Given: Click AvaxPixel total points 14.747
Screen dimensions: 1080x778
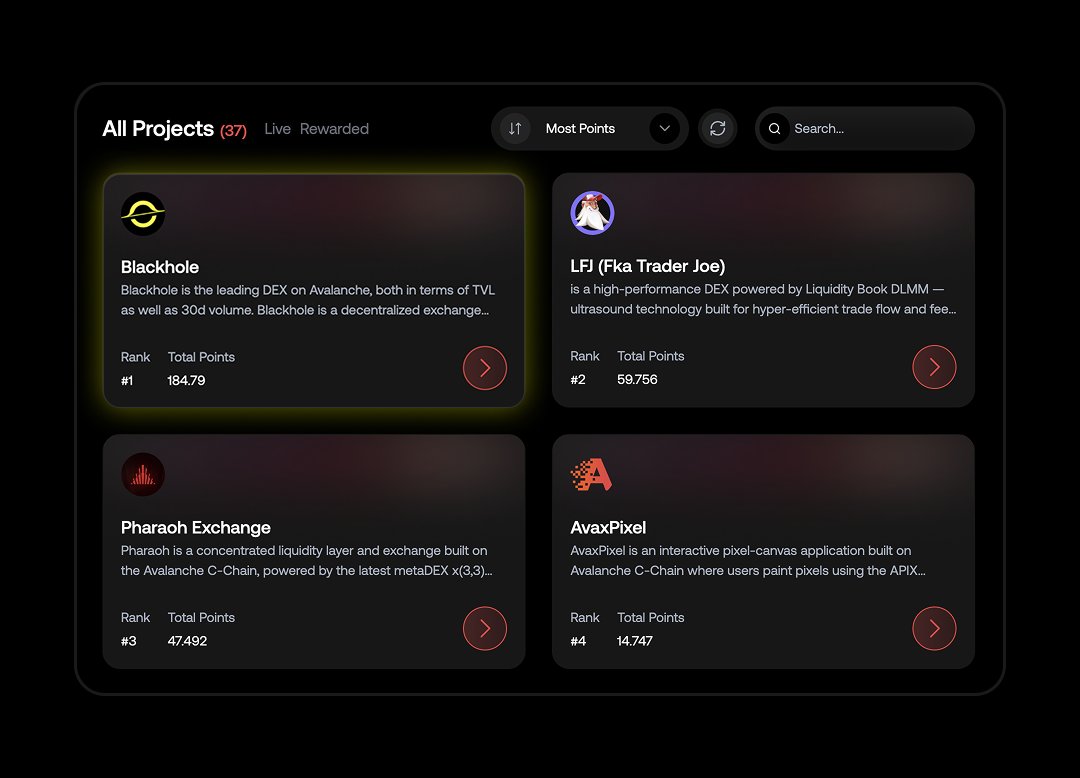Looking at the screenshot, I should pyautogui.click(x=634, y=641).
